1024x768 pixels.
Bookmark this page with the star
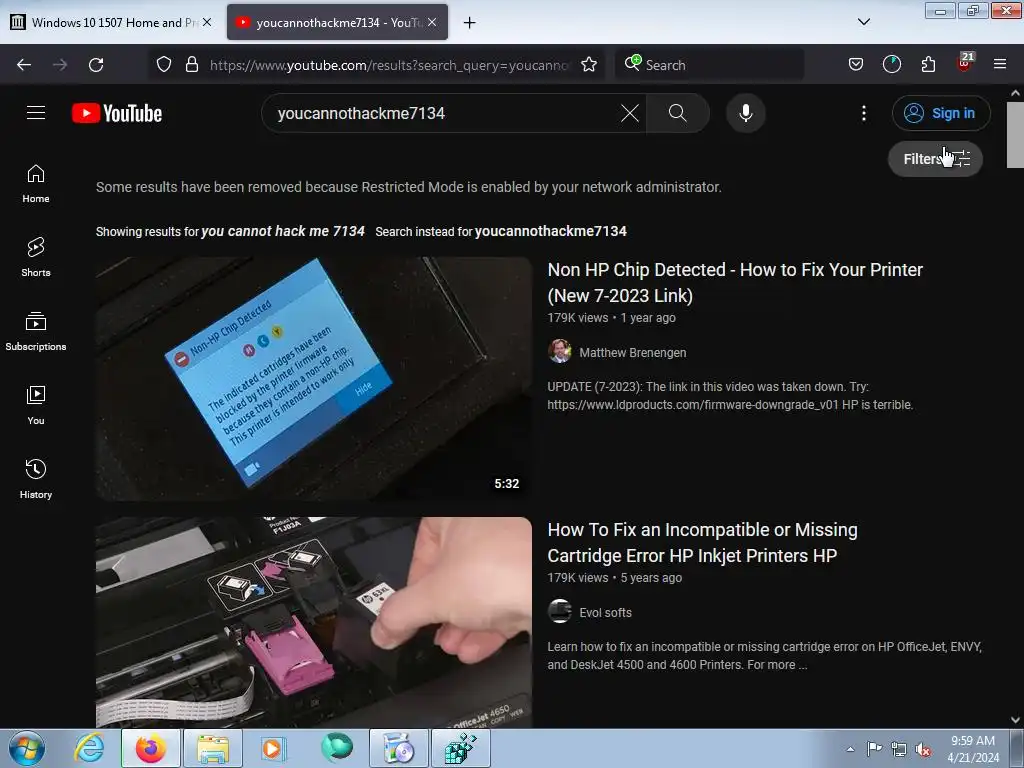click(588, 65)
